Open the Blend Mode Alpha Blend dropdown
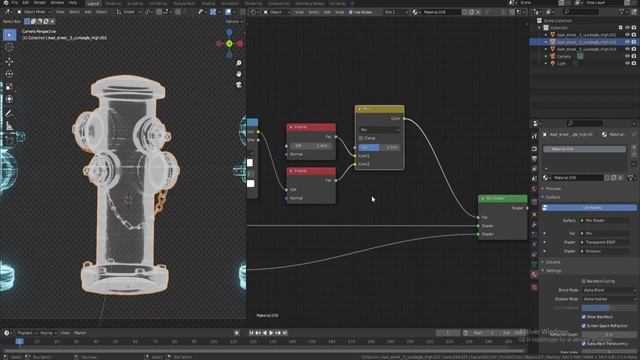640x360 pixels. coord(609,290)
